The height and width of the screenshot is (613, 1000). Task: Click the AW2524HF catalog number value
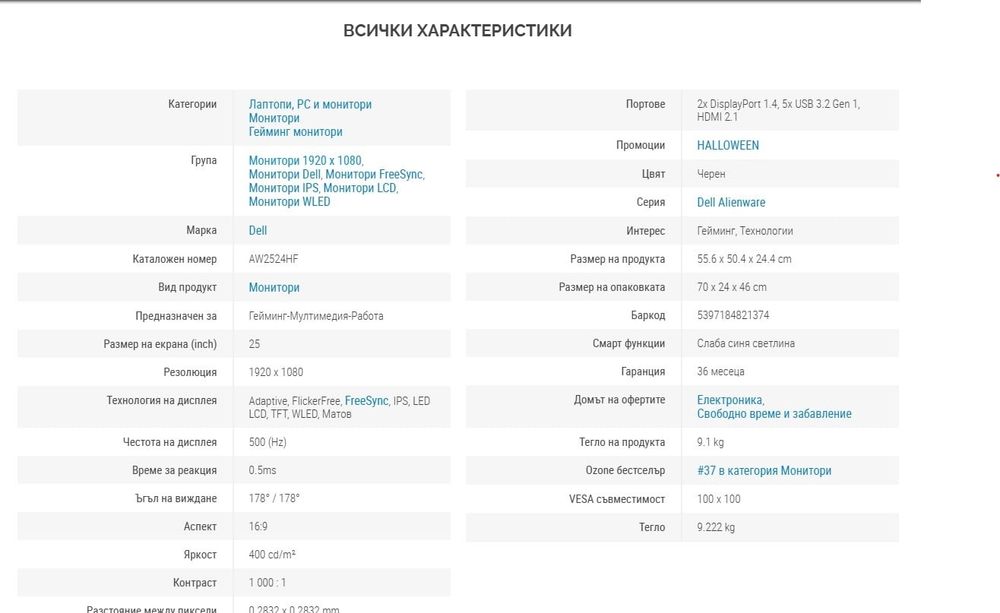(x=273, y=260)
